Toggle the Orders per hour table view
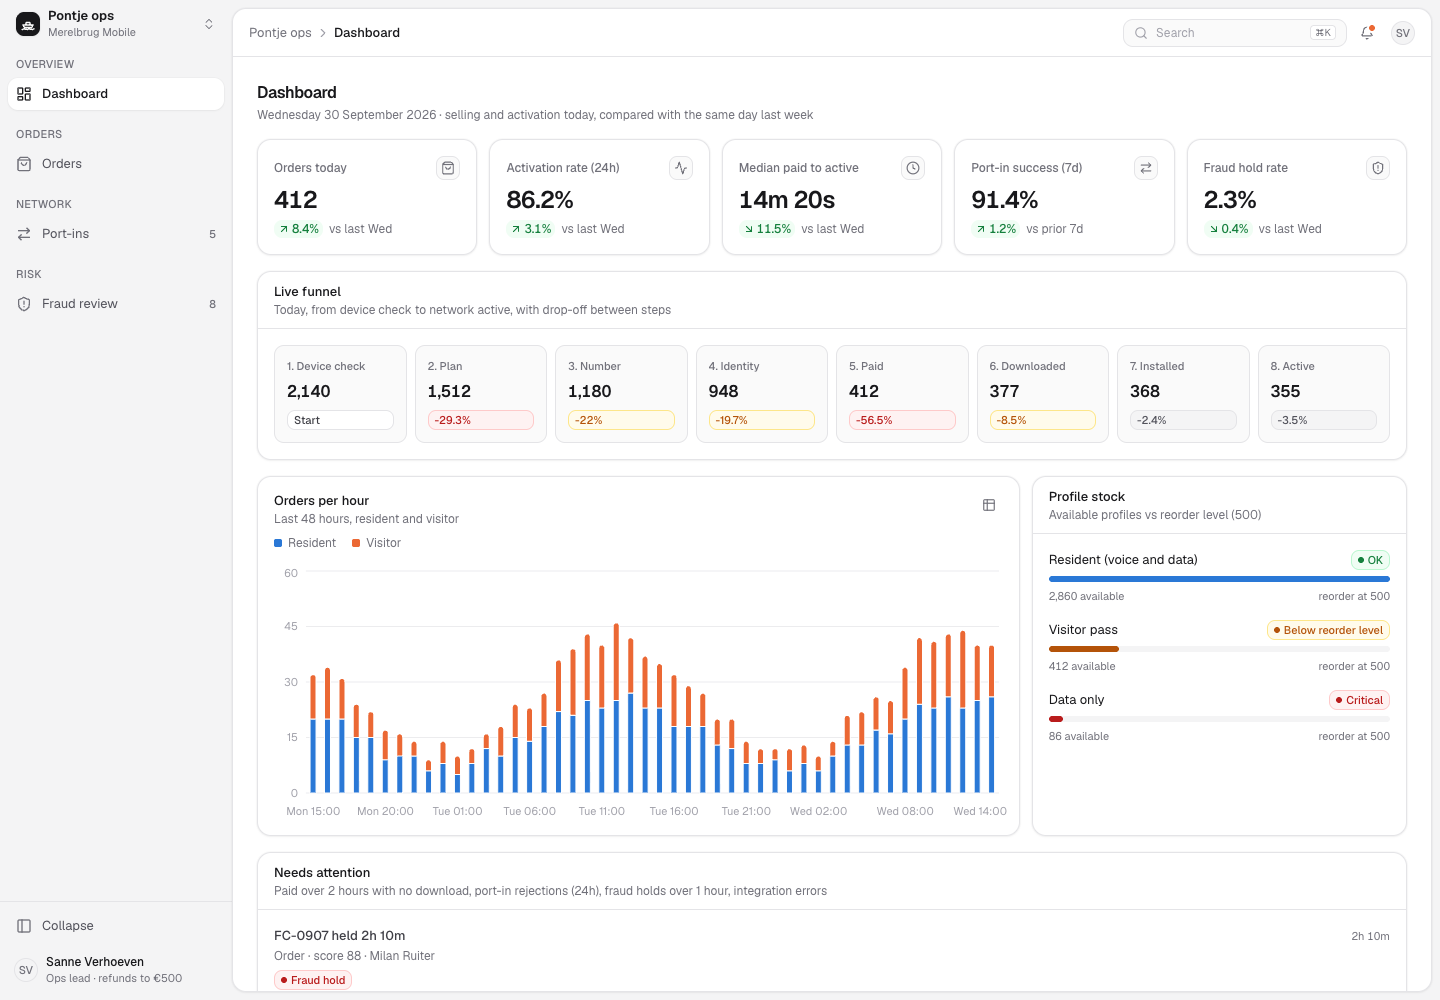Viewport: 1440px width, 1000px height. 989,505
